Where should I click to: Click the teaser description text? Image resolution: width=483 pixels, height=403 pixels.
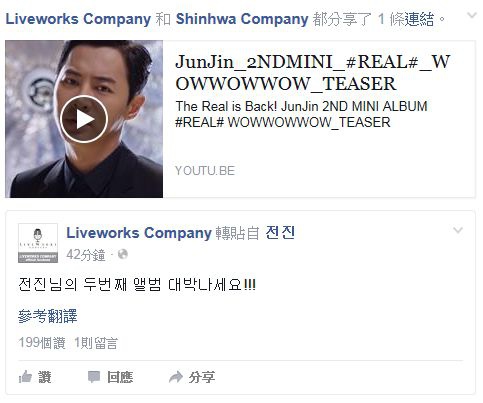[x=301, y=114]
